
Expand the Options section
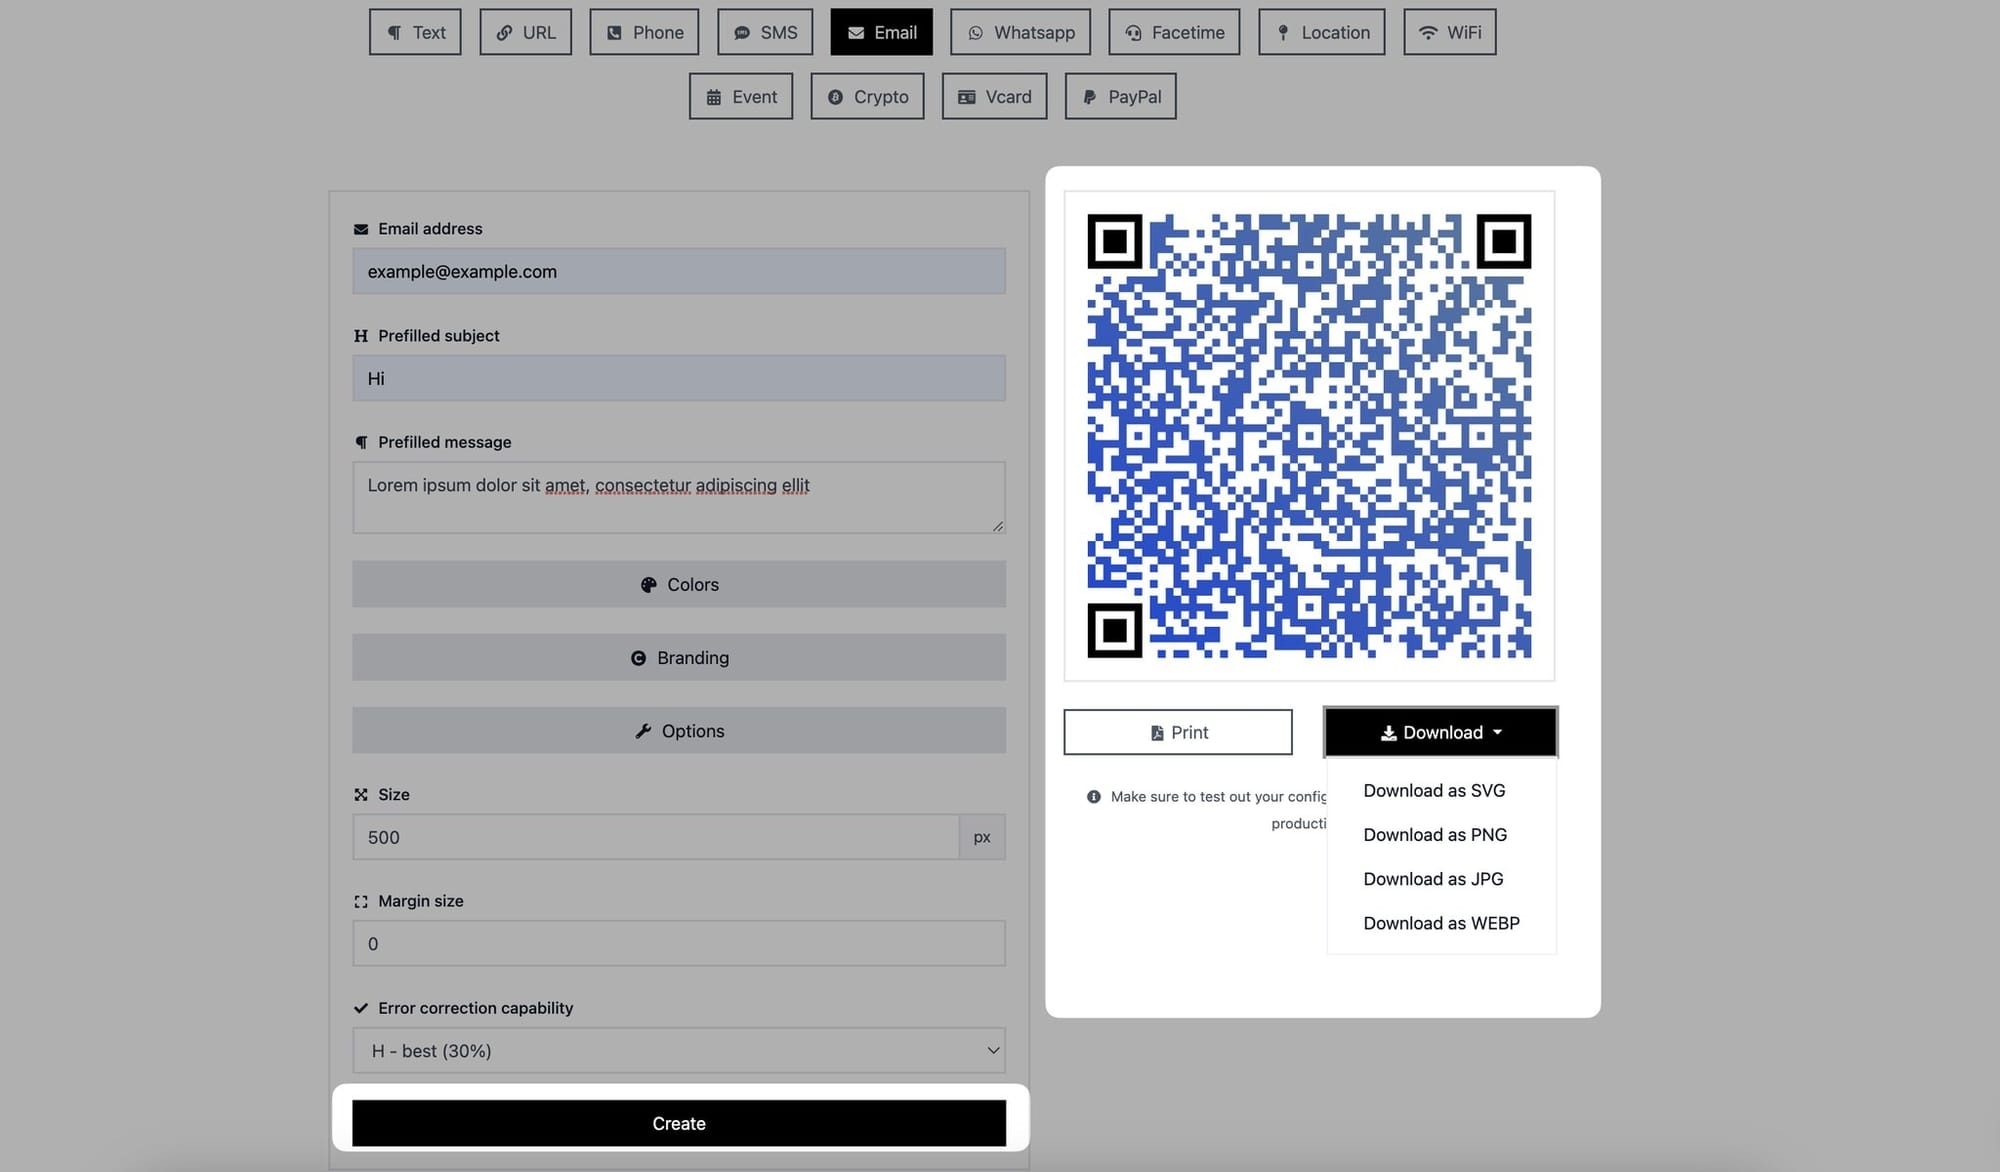click(x=679, y=730)
